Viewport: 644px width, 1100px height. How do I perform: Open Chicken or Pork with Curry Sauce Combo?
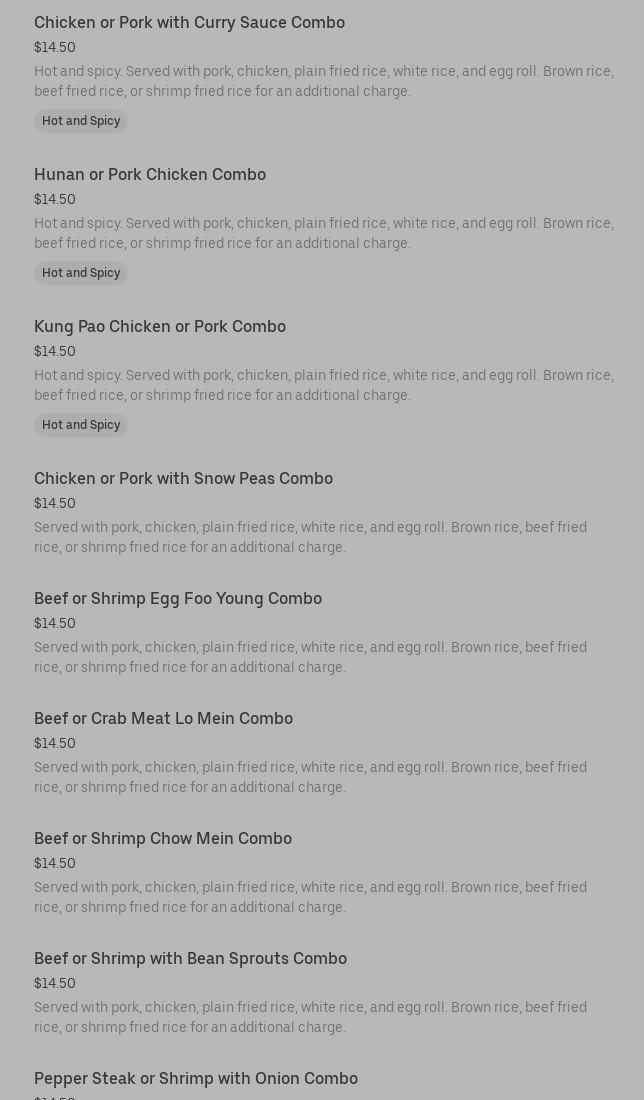[x=189, y=22]
